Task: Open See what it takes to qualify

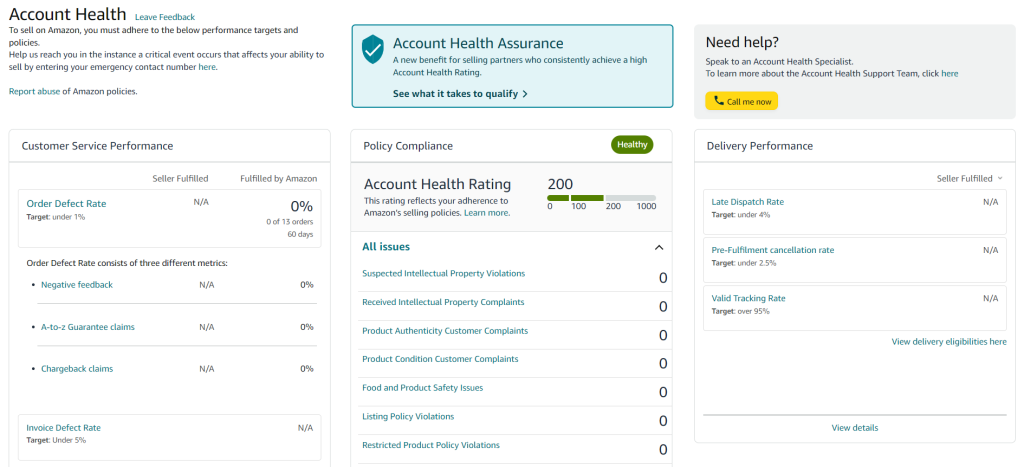Action: click(x=460, y=93)
